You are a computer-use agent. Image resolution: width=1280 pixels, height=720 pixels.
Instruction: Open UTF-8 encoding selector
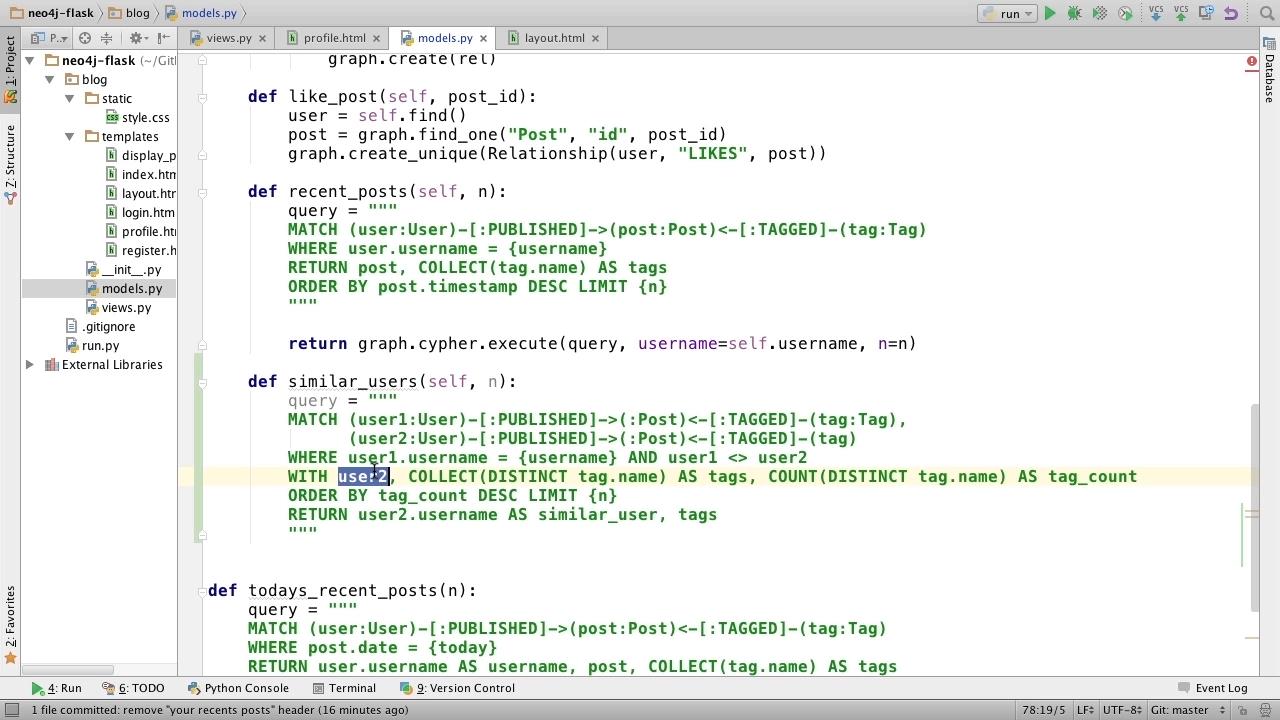[1122, 710]
